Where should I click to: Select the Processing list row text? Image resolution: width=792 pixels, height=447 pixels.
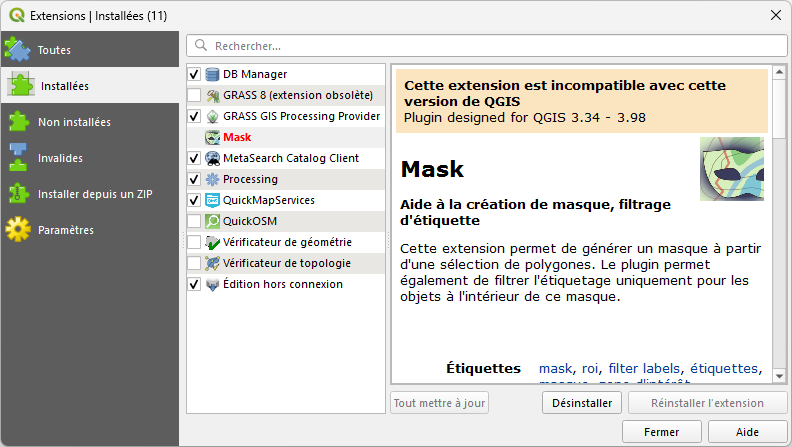tap(250, 179)
